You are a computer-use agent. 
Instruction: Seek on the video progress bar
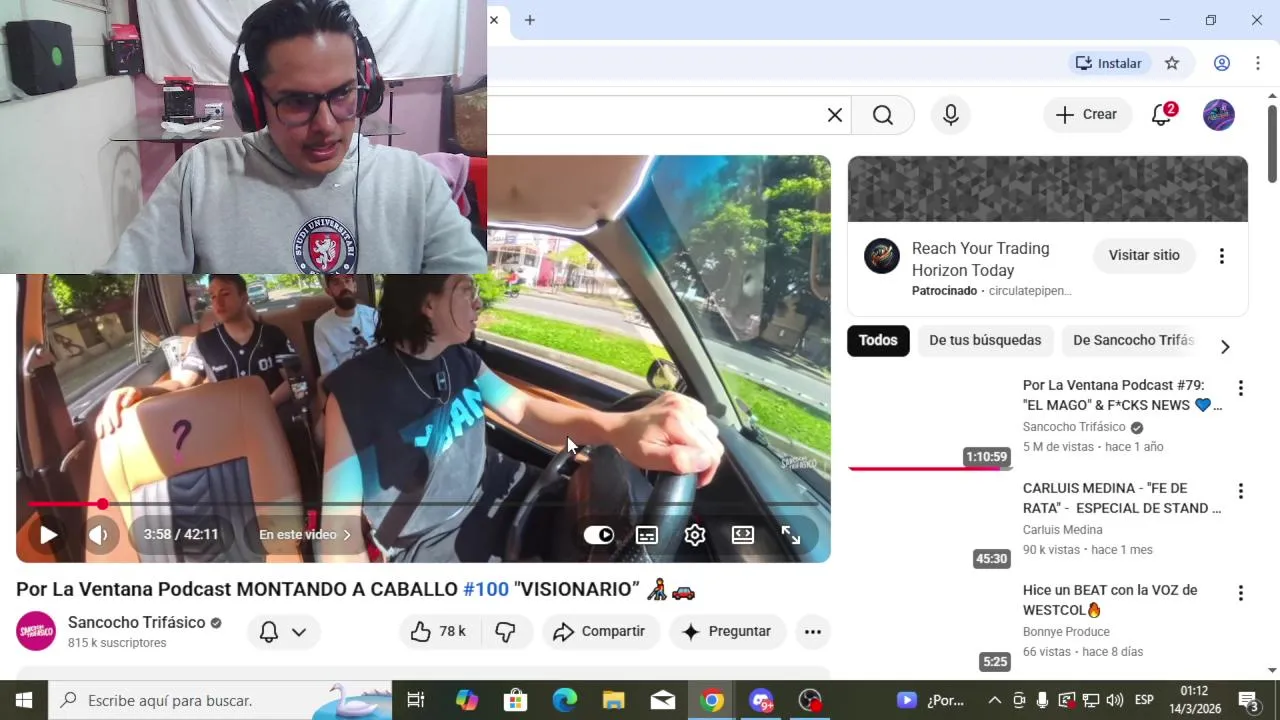[x=423, y=504]
